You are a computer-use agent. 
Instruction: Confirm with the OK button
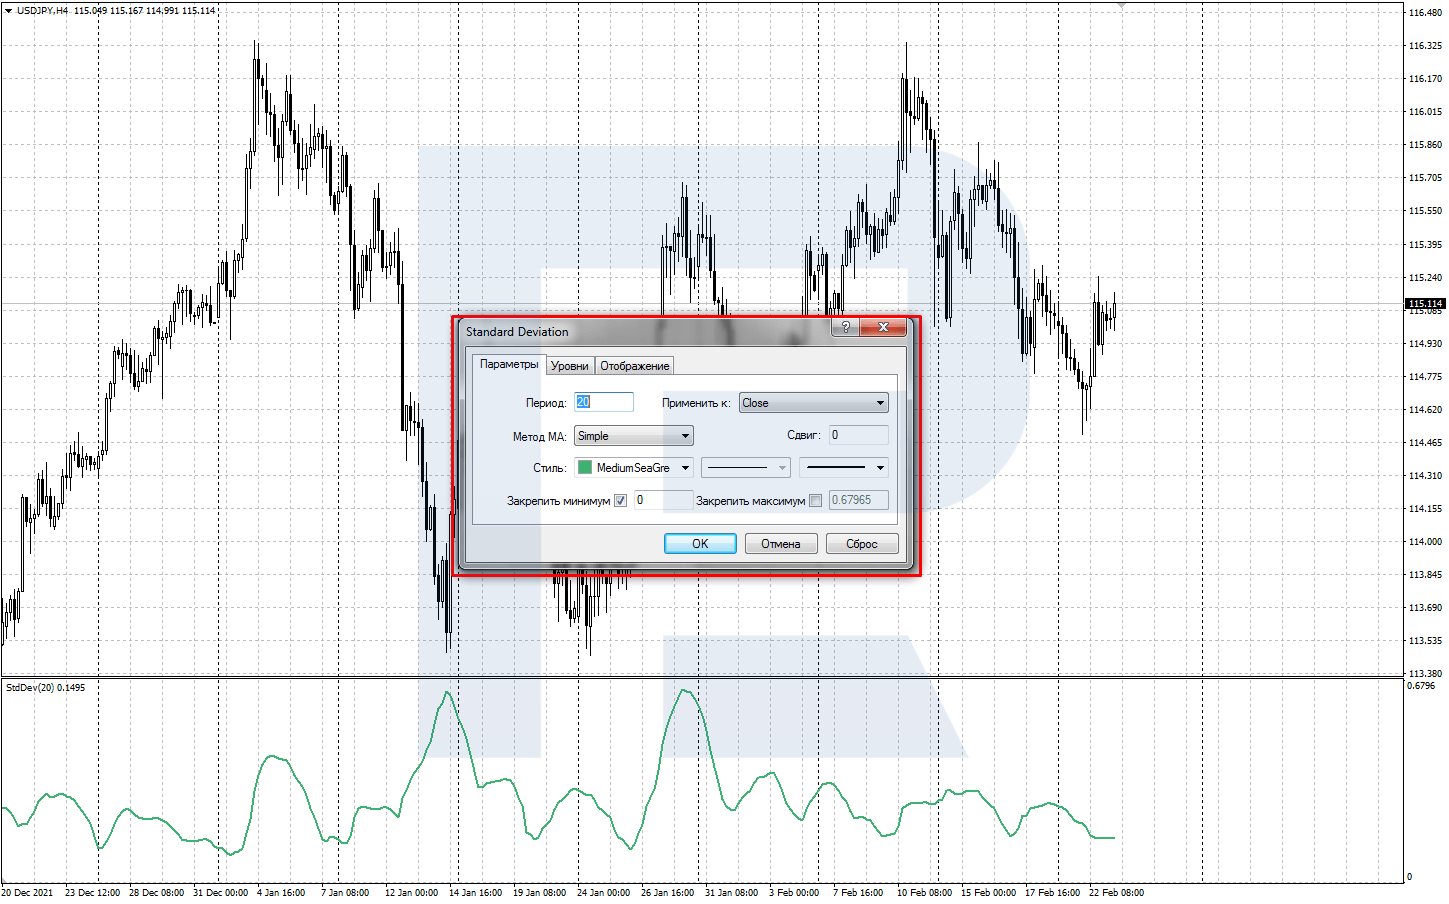[x=700, y=544]
